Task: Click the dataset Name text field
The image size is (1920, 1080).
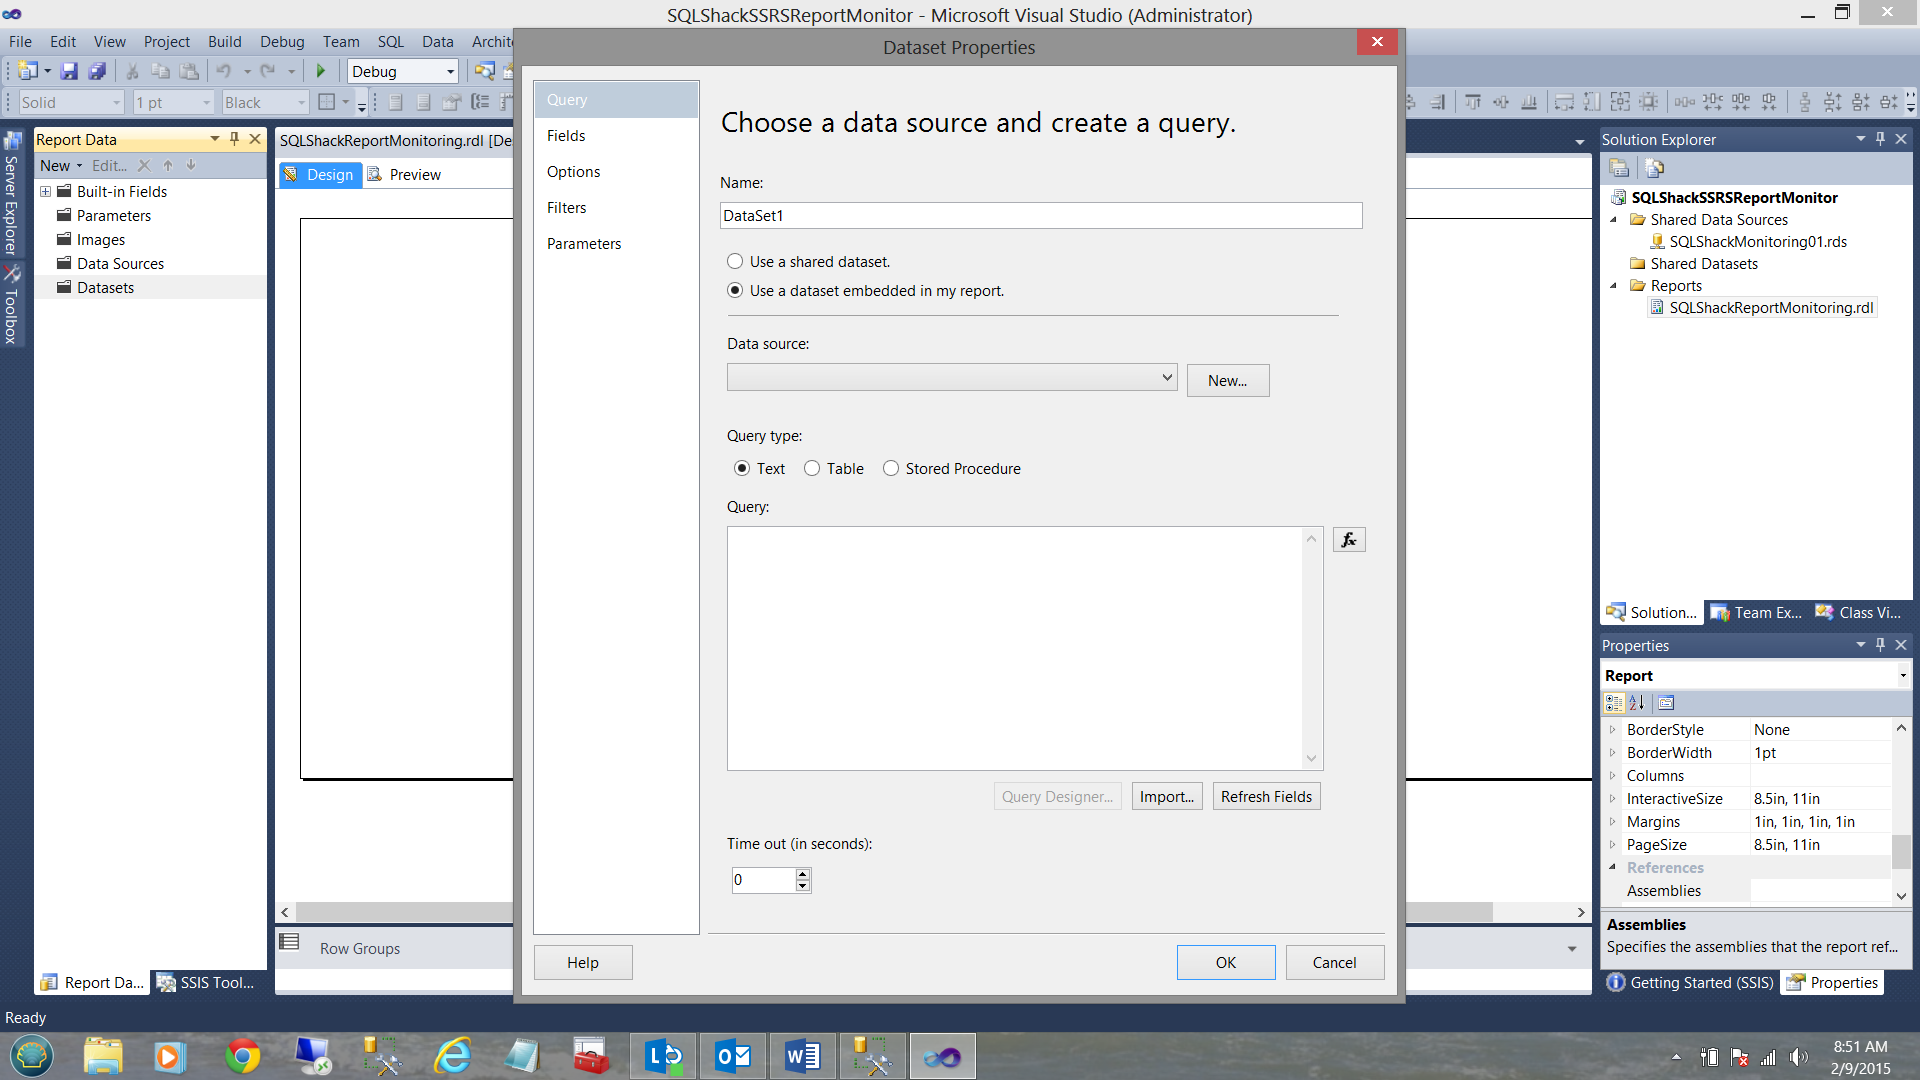Action: coord(1040,215)
